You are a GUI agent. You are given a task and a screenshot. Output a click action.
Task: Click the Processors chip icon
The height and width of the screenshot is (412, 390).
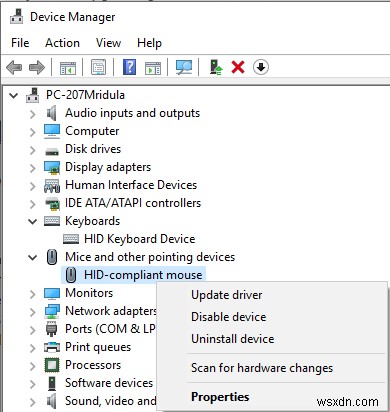[52, 365]
